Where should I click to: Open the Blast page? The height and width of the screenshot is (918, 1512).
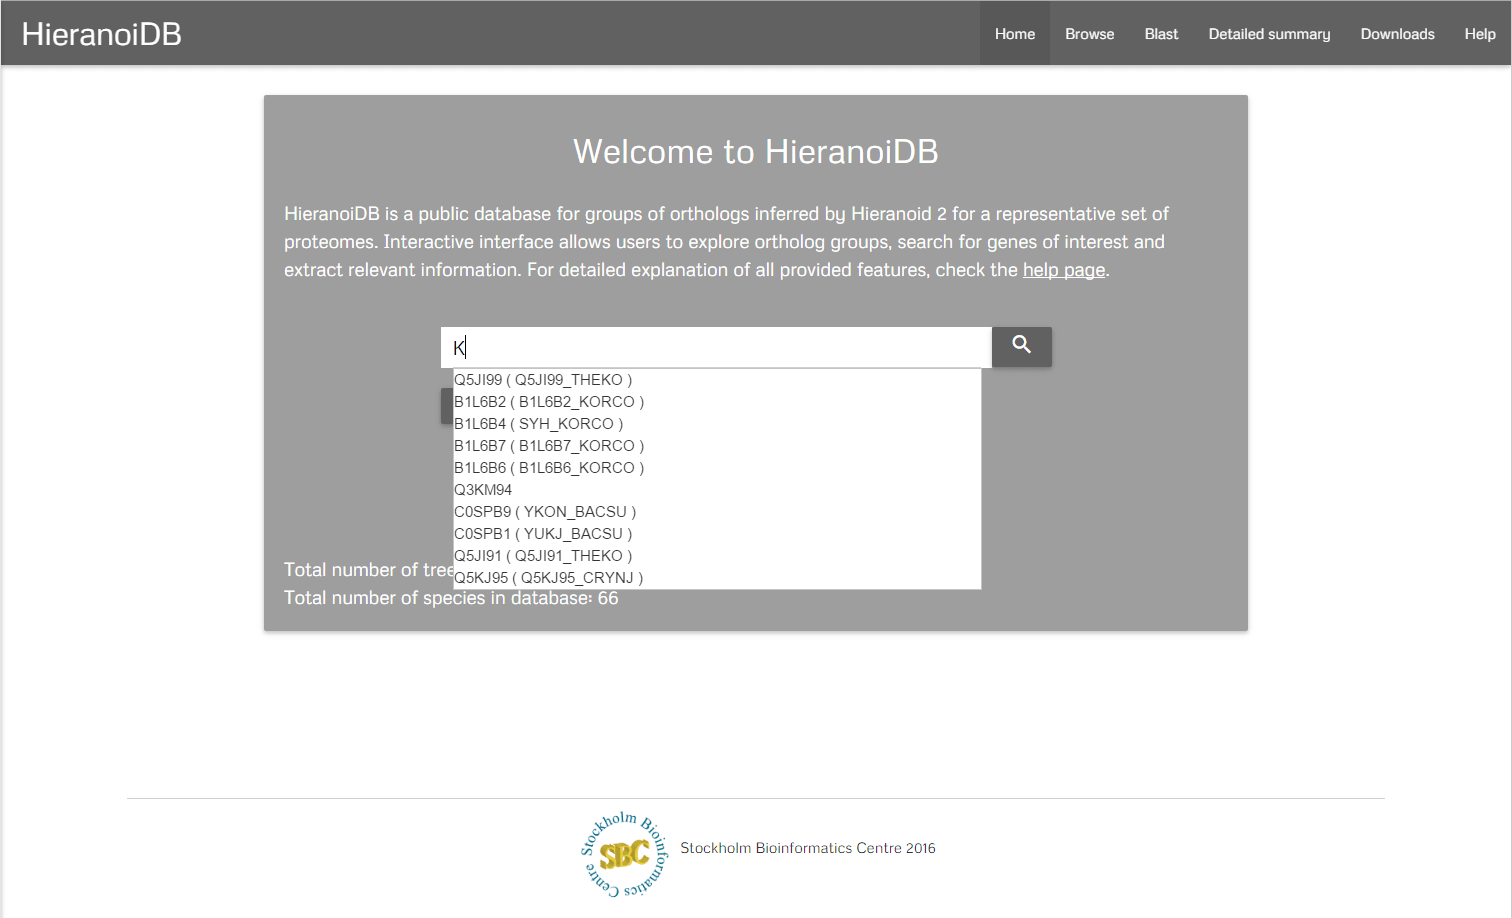tap(1161, 34)
